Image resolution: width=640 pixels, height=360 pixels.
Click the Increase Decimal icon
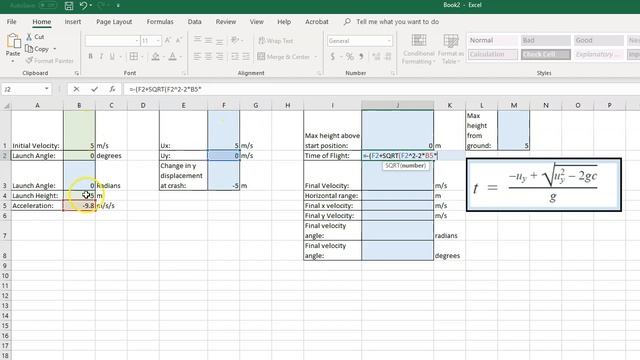376,56
